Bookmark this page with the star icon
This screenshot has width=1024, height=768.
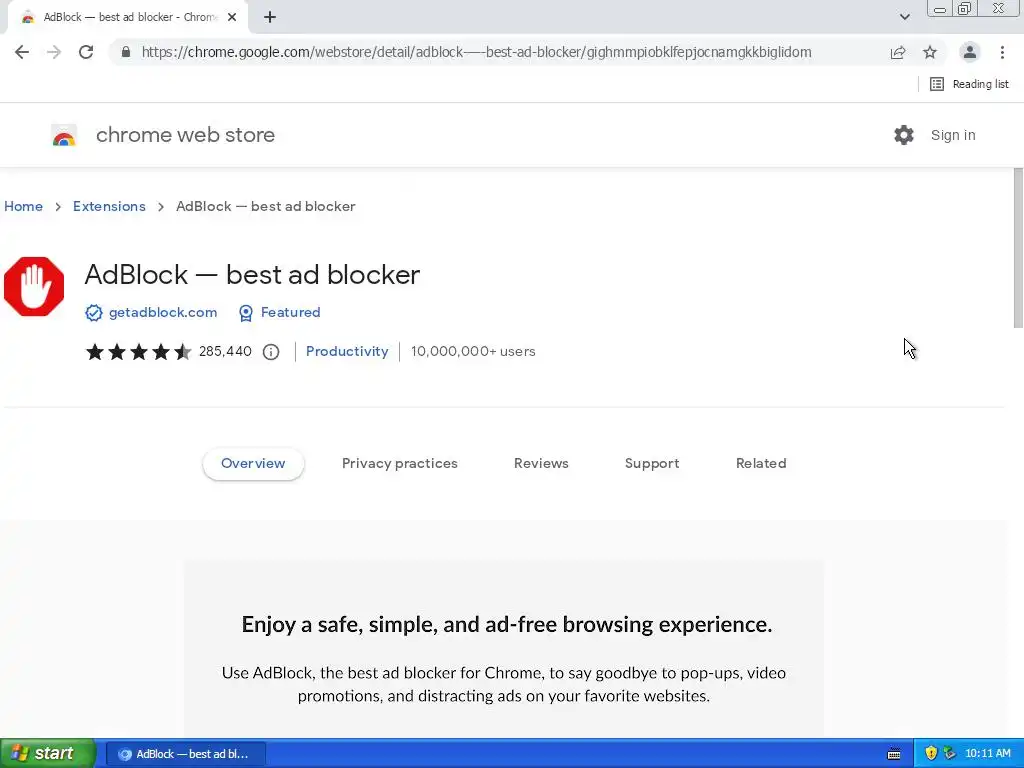point(930,52)
